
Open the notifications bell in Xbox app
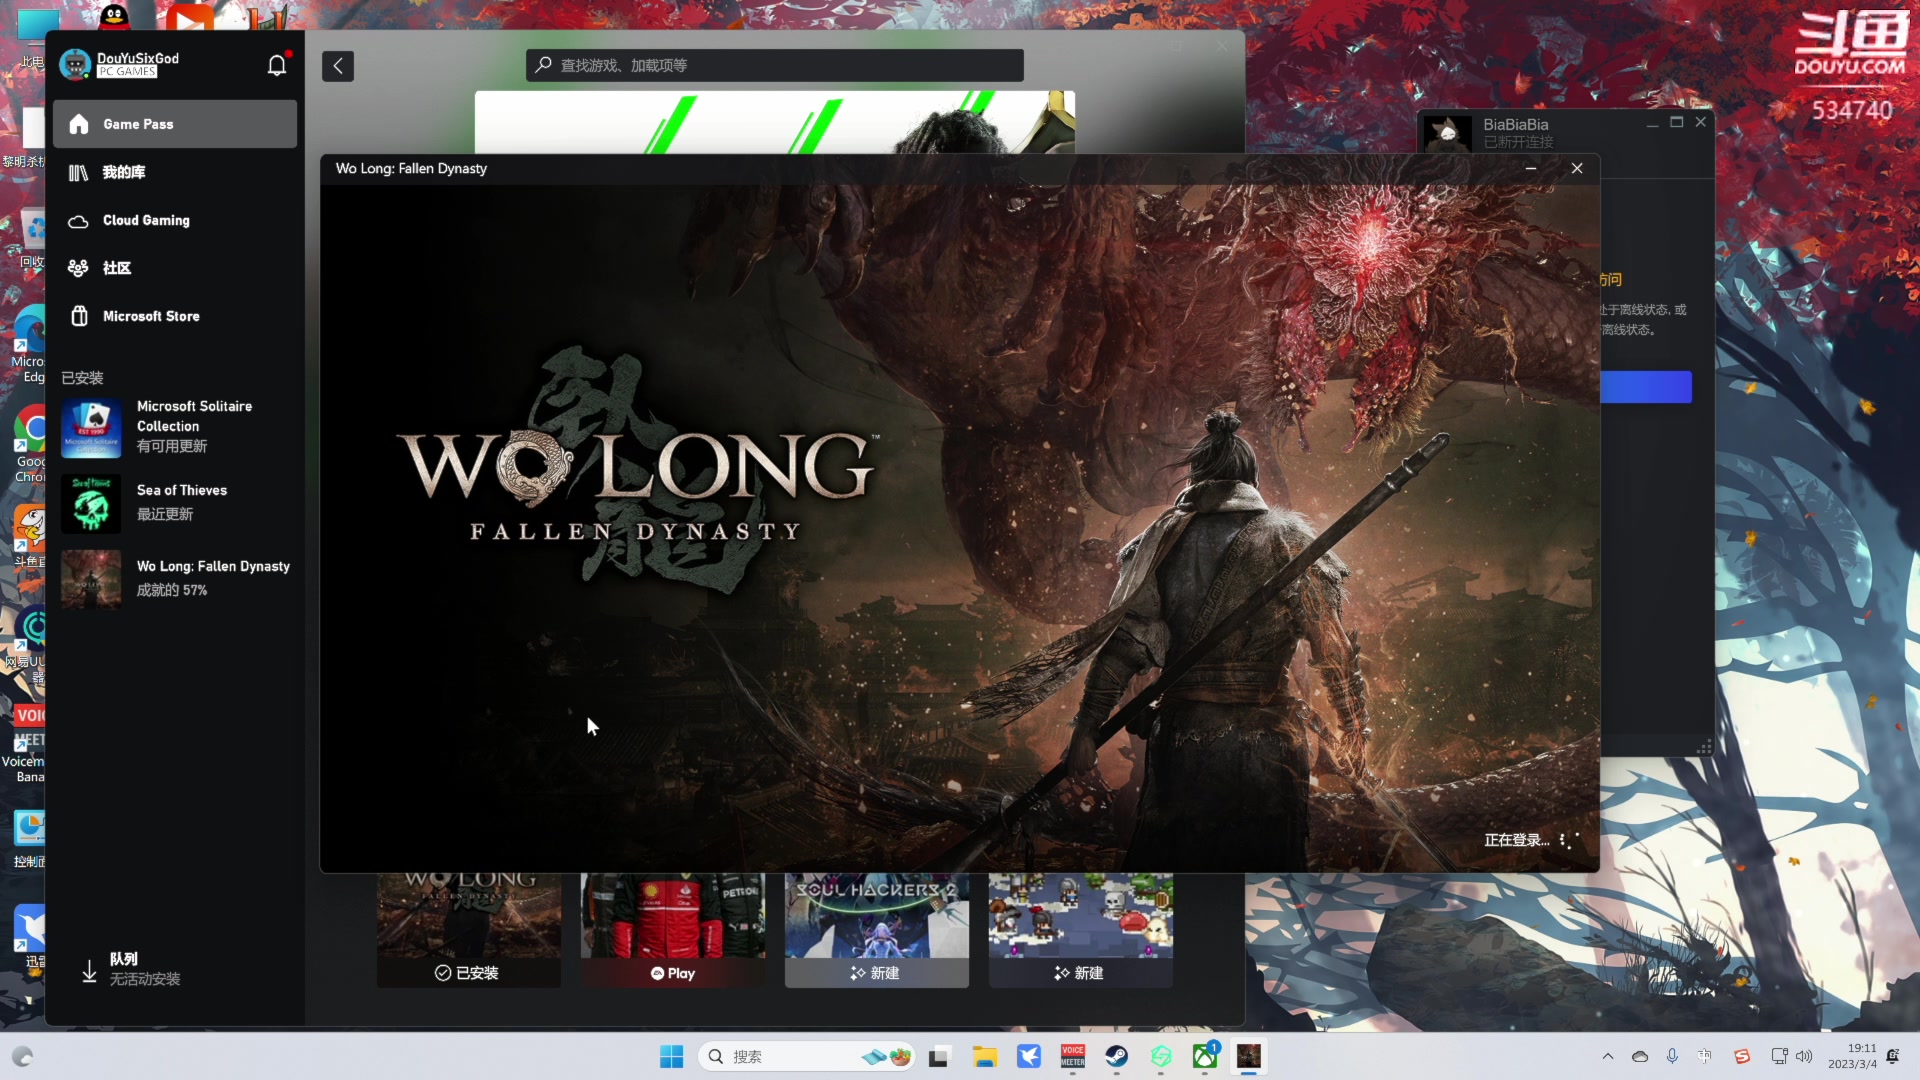point(277,65)
